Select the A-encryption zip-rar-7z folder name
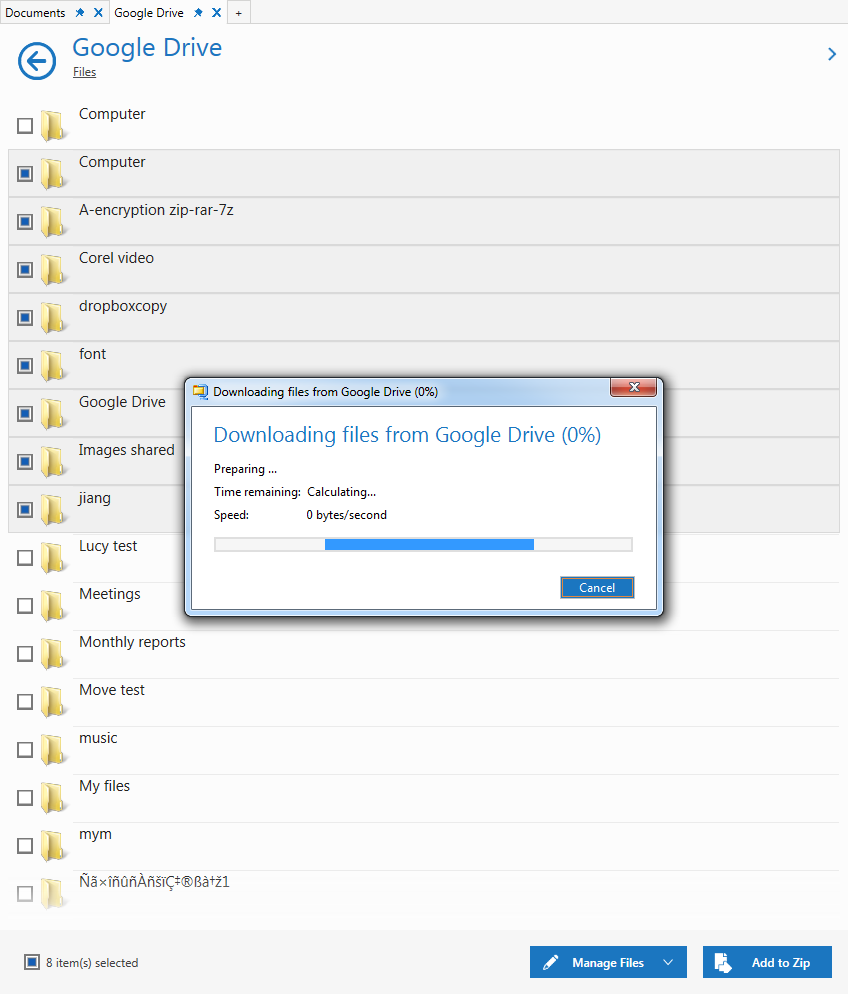The height and width of the screenshot is (994, 848). (x=157, y=210)
